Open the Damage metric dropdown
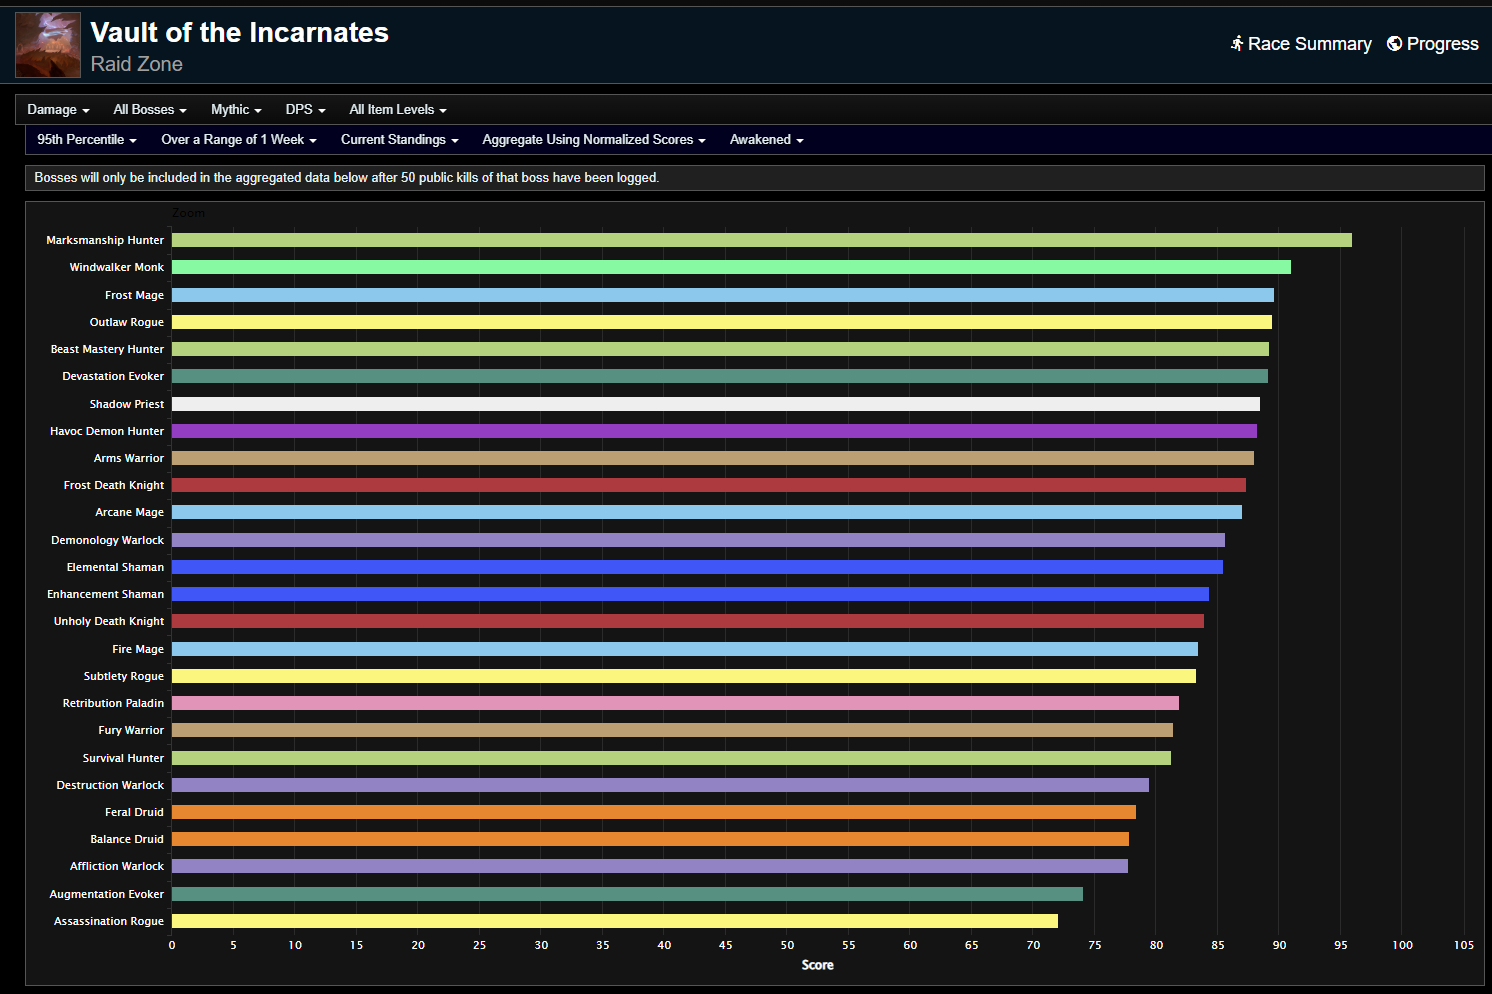This screenshot has height=994, width=1492. tap(58, 110)
